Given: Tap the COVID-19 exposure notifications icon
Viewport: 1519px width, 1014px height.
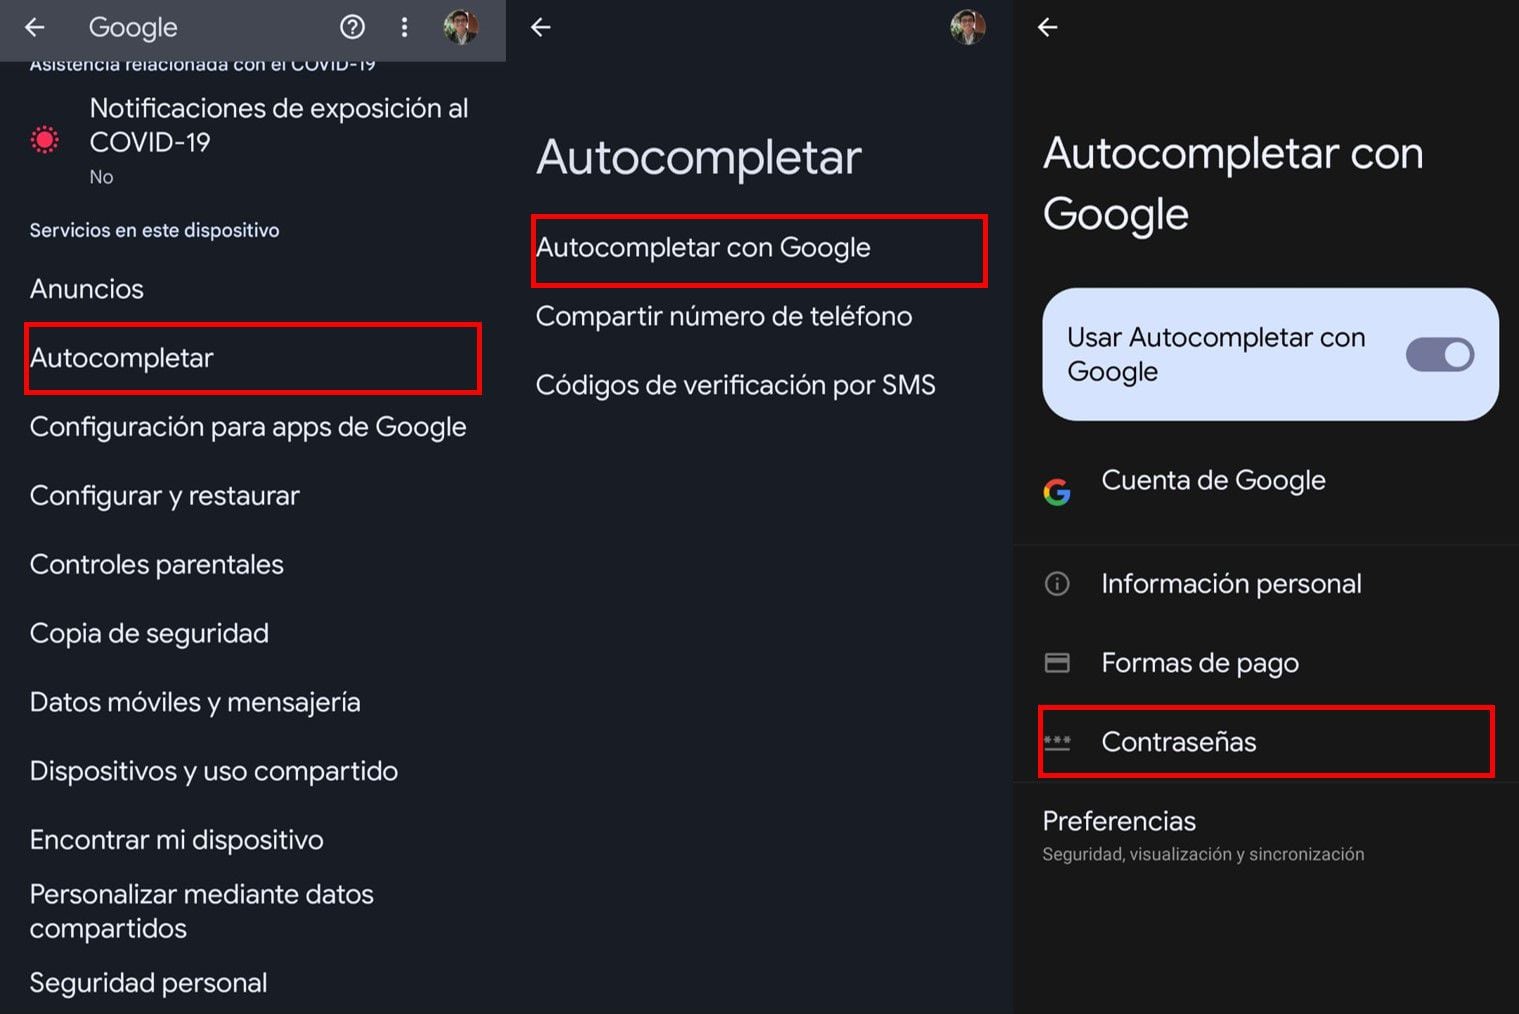Looking at the screenshot, I should click(x=45, y=140).
